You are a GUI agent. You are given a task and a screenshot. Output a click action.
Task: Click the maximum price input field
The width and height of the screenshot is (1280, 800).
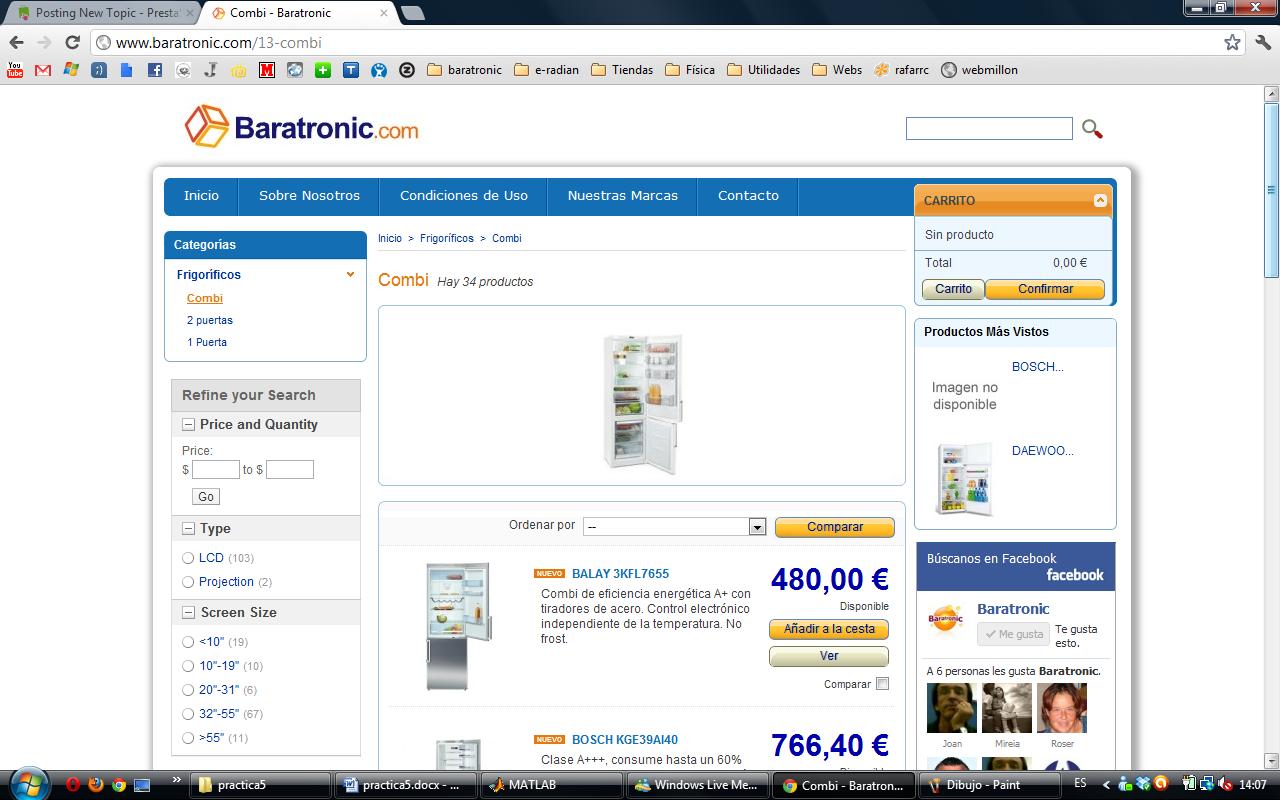[x=290, y=470]
